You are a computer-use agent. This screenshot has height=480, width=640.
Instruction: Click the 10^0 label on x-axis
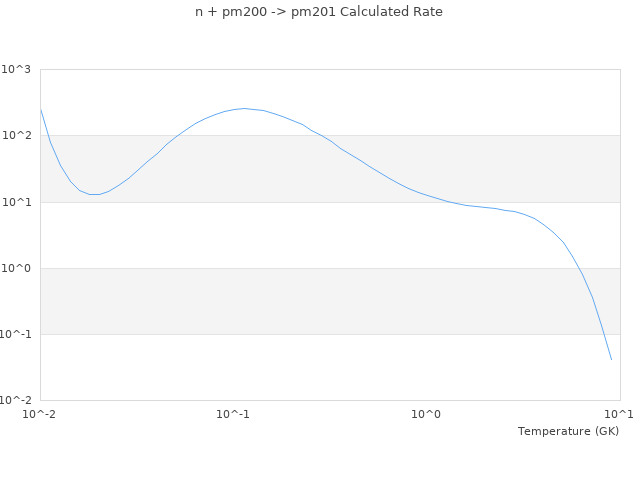[x=426, y=414]
